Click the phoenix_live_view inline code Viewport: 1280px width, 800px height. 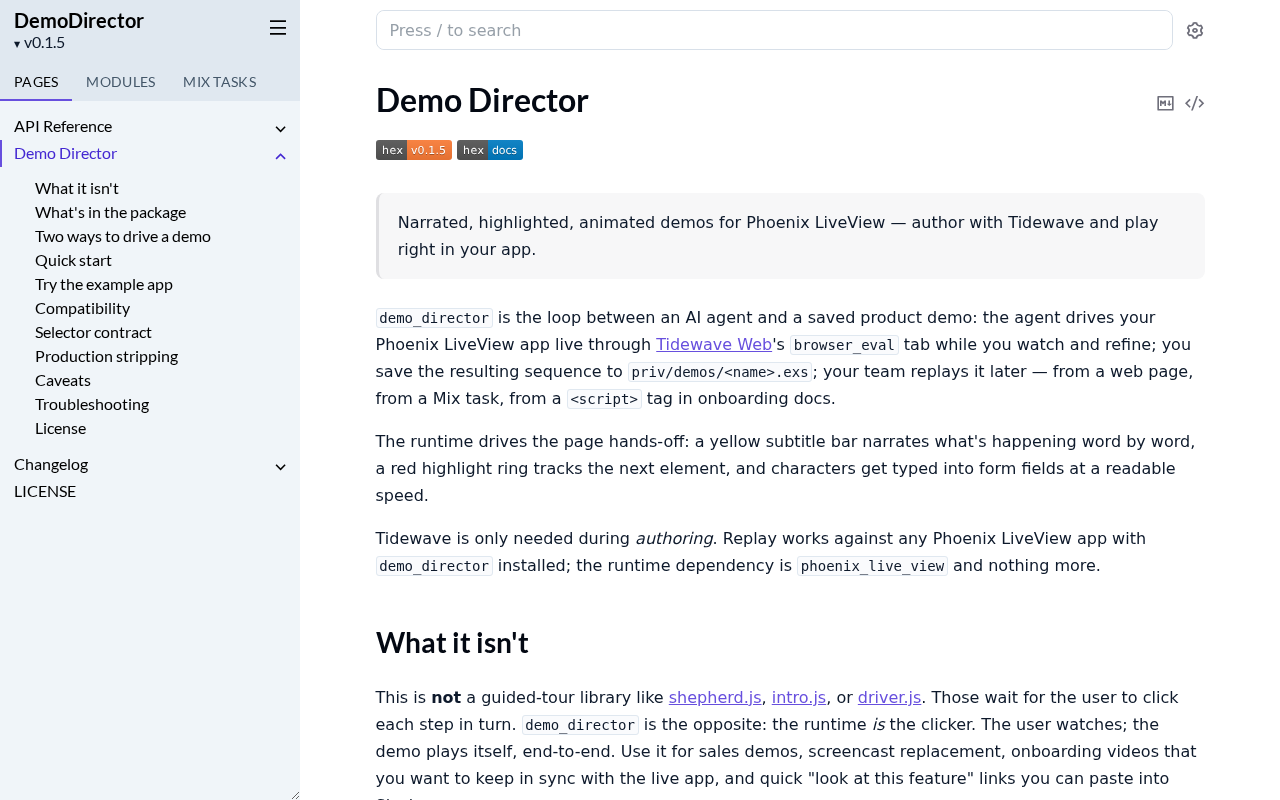(x=872, y=566)
